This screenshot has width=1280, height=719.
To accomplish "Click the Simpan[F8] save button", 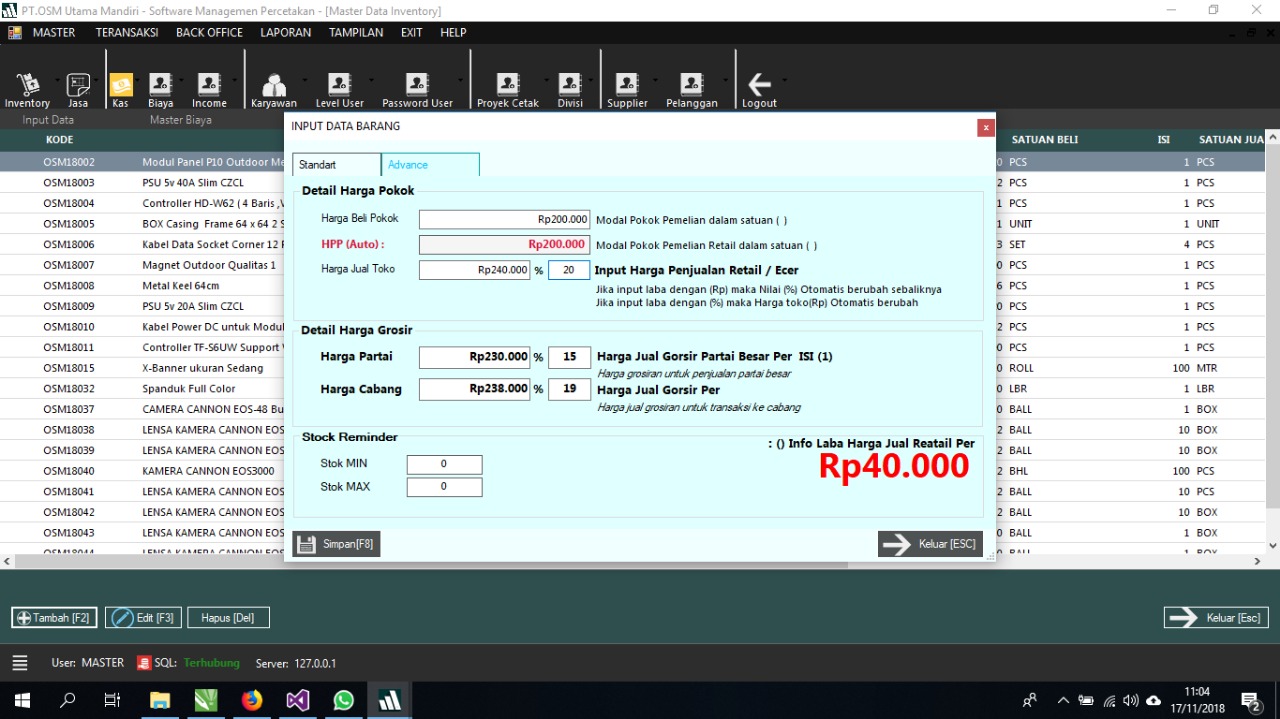I will [x=336, y=544].
